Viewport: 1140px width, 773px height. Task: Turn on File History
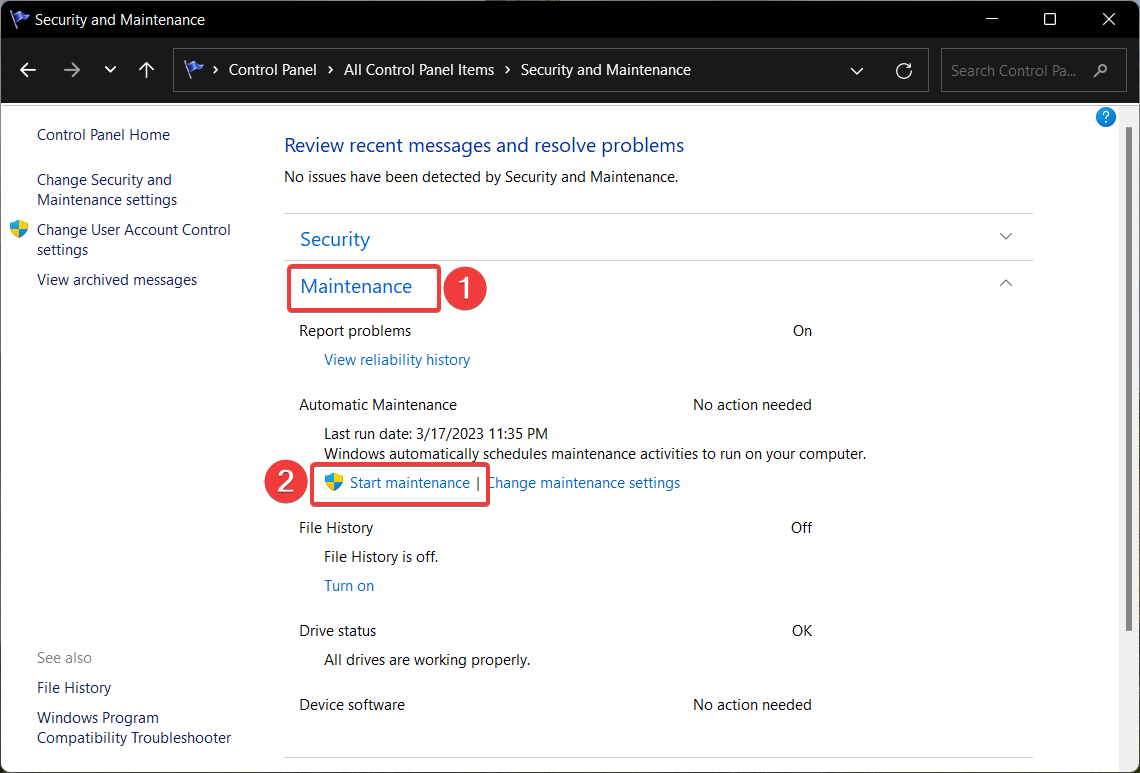(348, 585)
